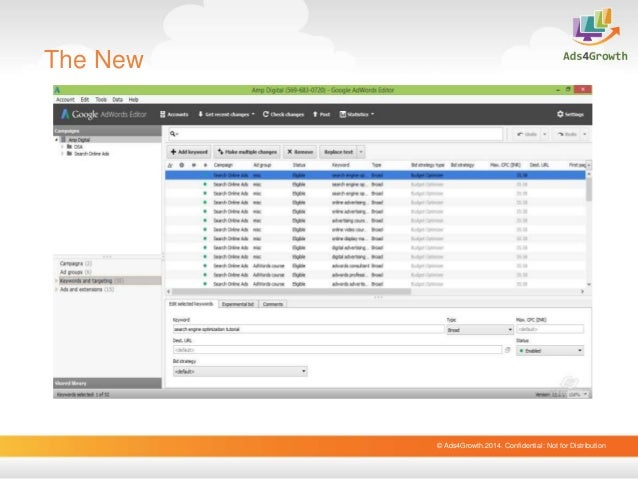
Task: Collapse the Amp Digital tree node
Action: [x=57, y=140]
